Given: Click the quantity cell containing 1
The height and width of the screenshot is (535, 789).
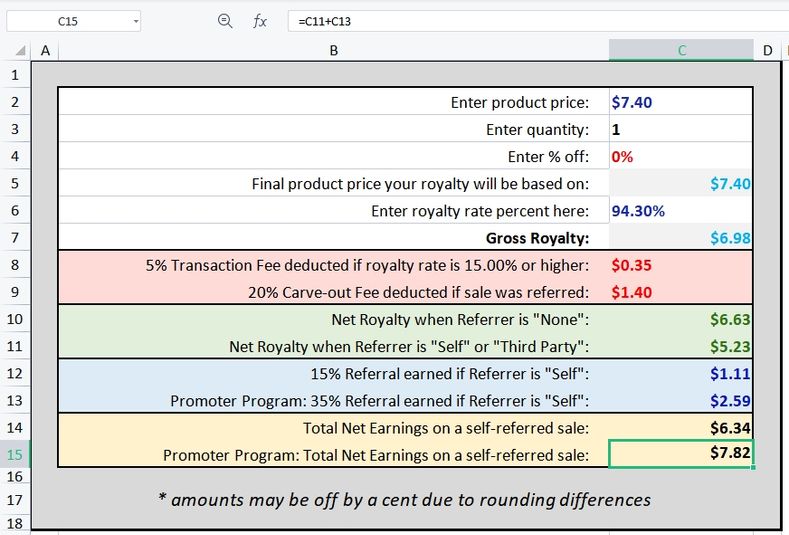Looking at the screenshot, I should 681,129.
